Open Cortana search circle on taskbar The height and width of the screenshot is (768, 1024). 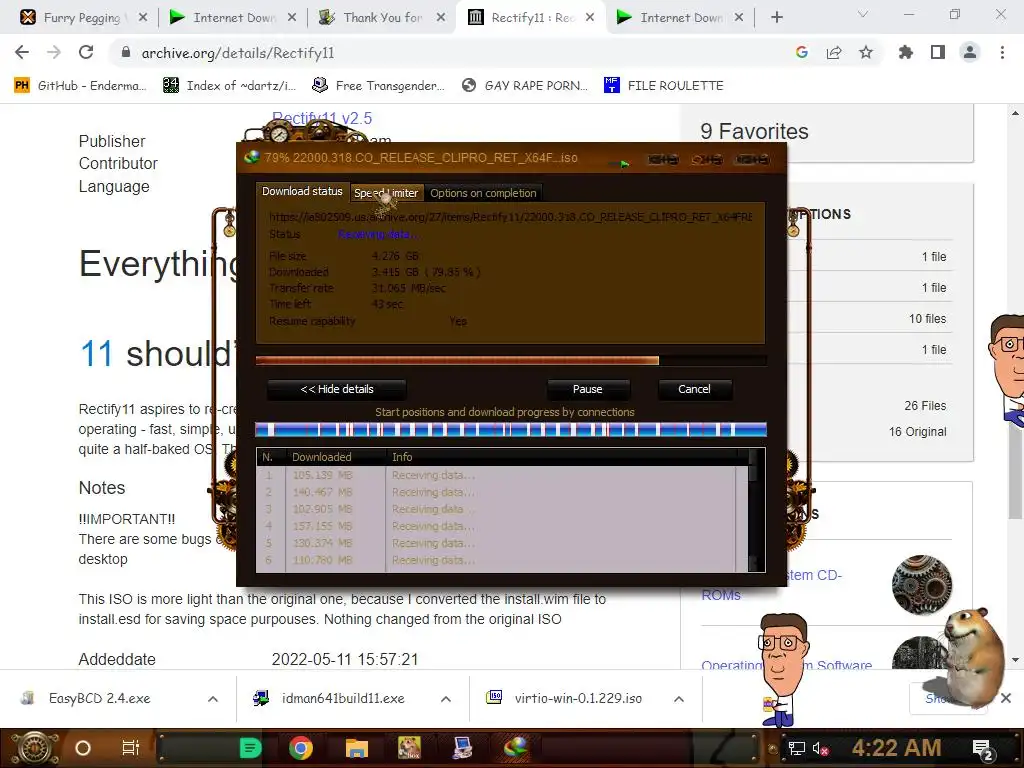[83, 748]
